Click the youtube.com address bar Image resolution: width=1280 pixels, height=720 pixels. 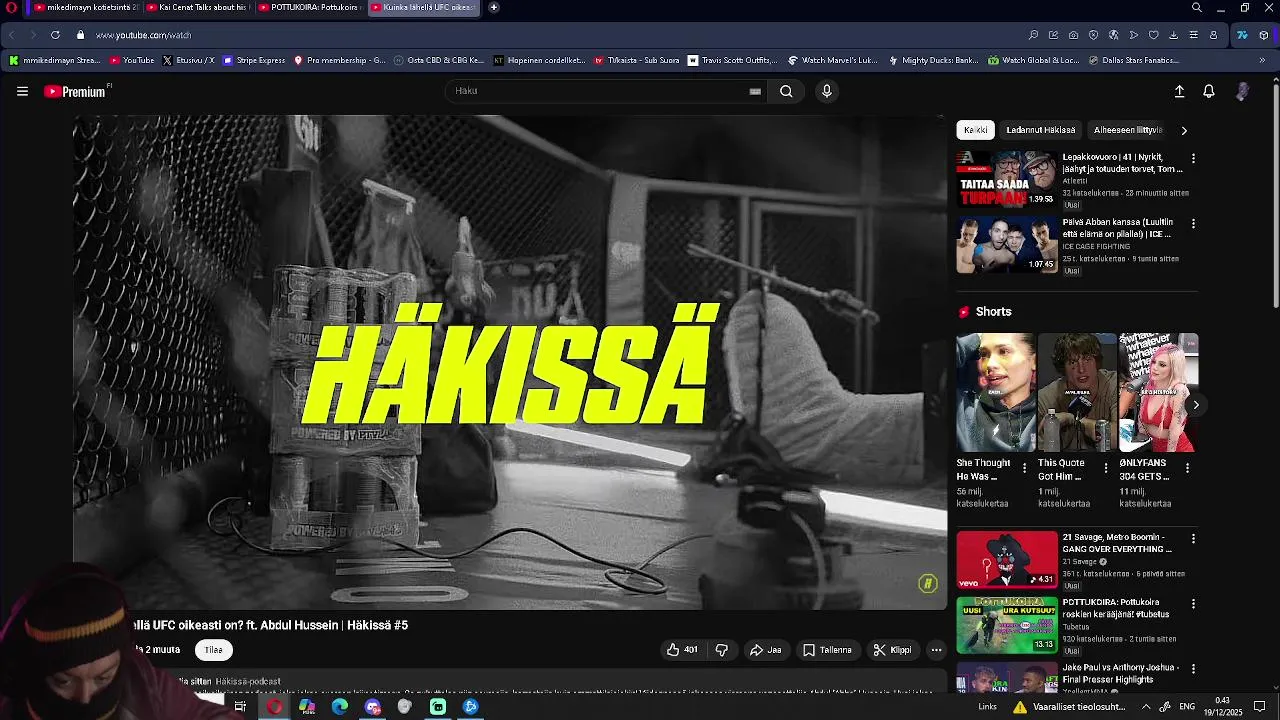[143, 35]
